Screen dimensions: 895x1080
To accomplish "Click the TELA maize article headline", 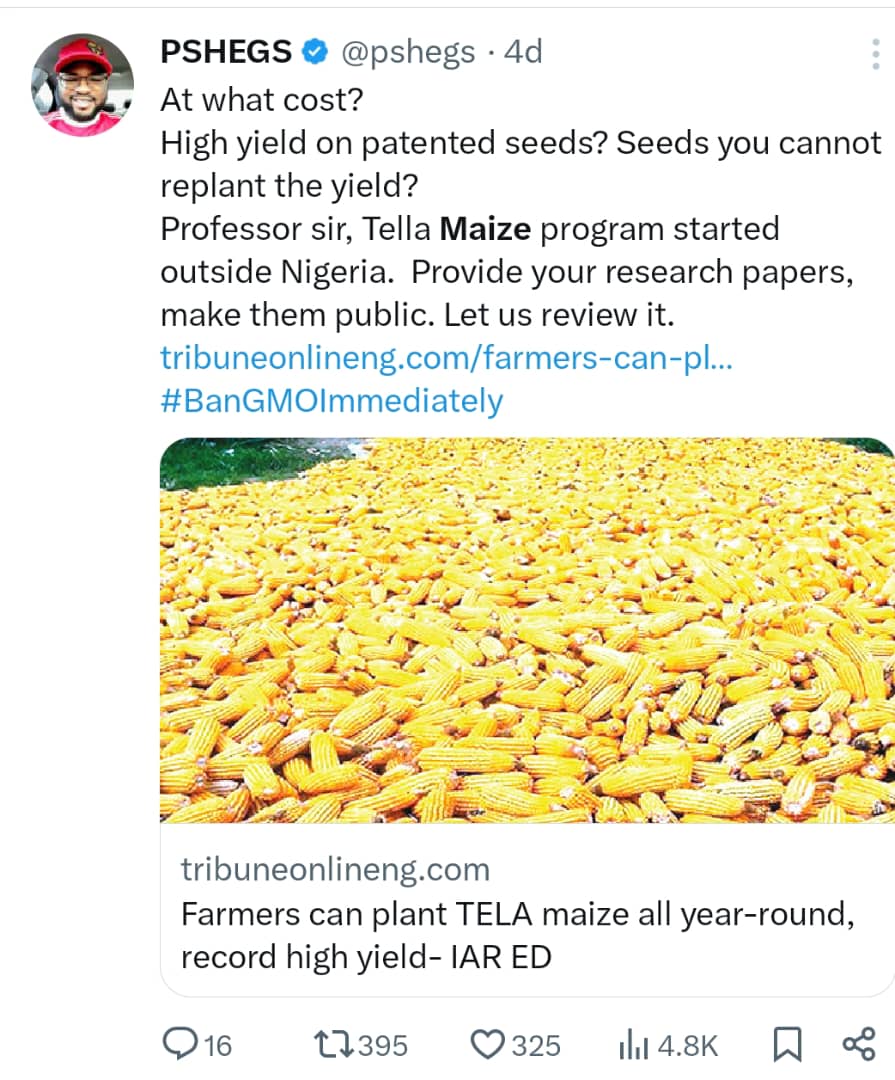I will (517, 936).
